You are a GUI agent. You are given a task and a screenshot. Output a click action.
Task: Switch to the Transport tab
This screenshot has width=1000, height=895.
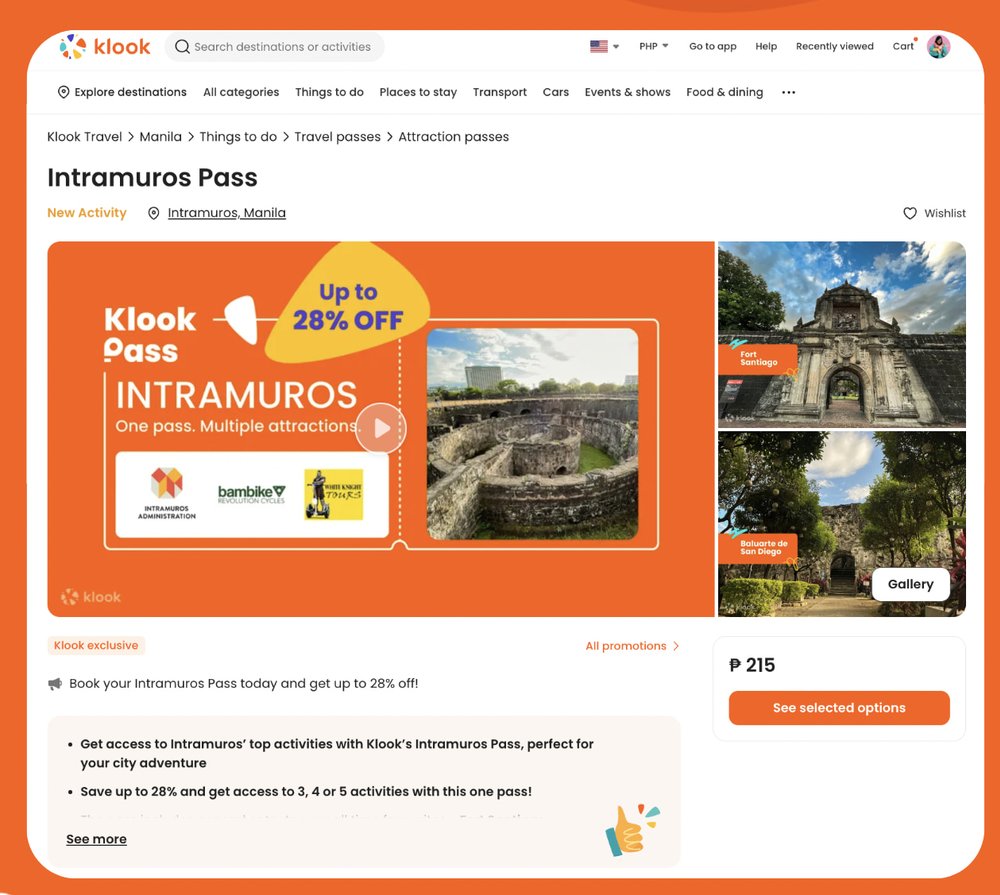click(499, 92)
